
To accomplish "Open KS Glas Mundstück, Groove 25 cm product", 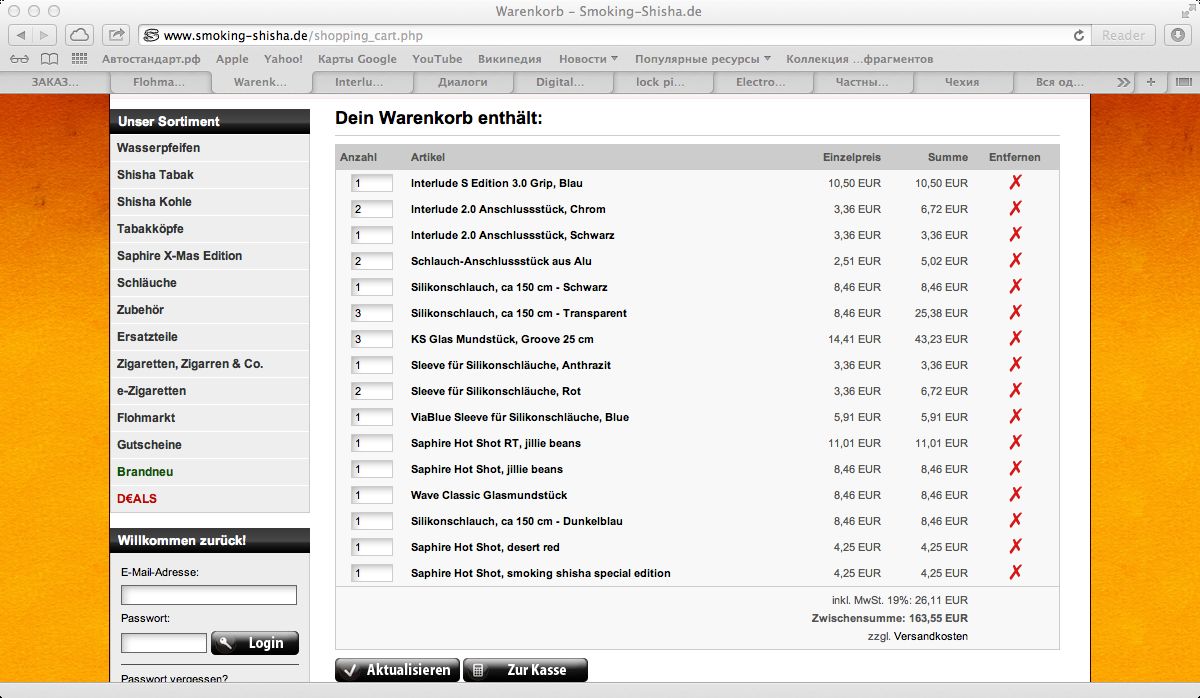I will 502,339.
